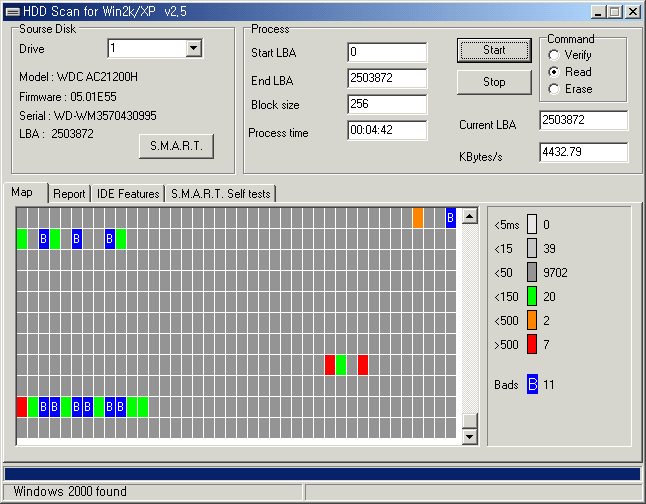The width and height of the screenshot is (646, 504).
Task: Click the white <5ms legend swatch
Action: pyautogui.click(x=532, y=224)
